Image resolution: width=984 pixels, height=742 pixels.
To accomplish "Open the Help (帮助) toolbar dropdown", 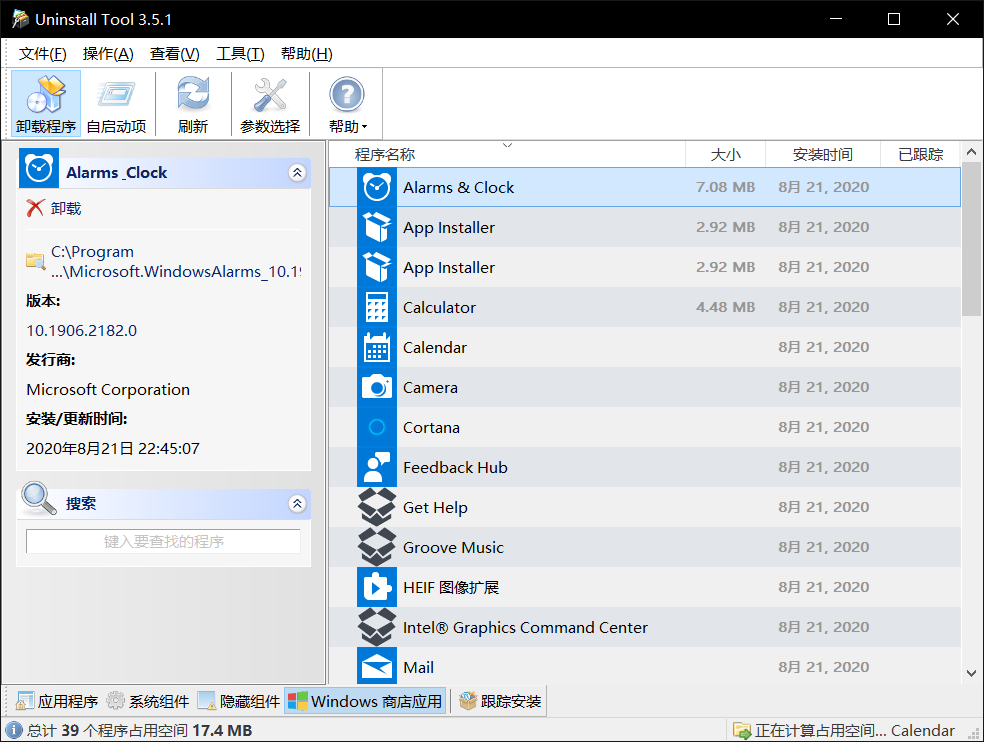I will point(347,103).
